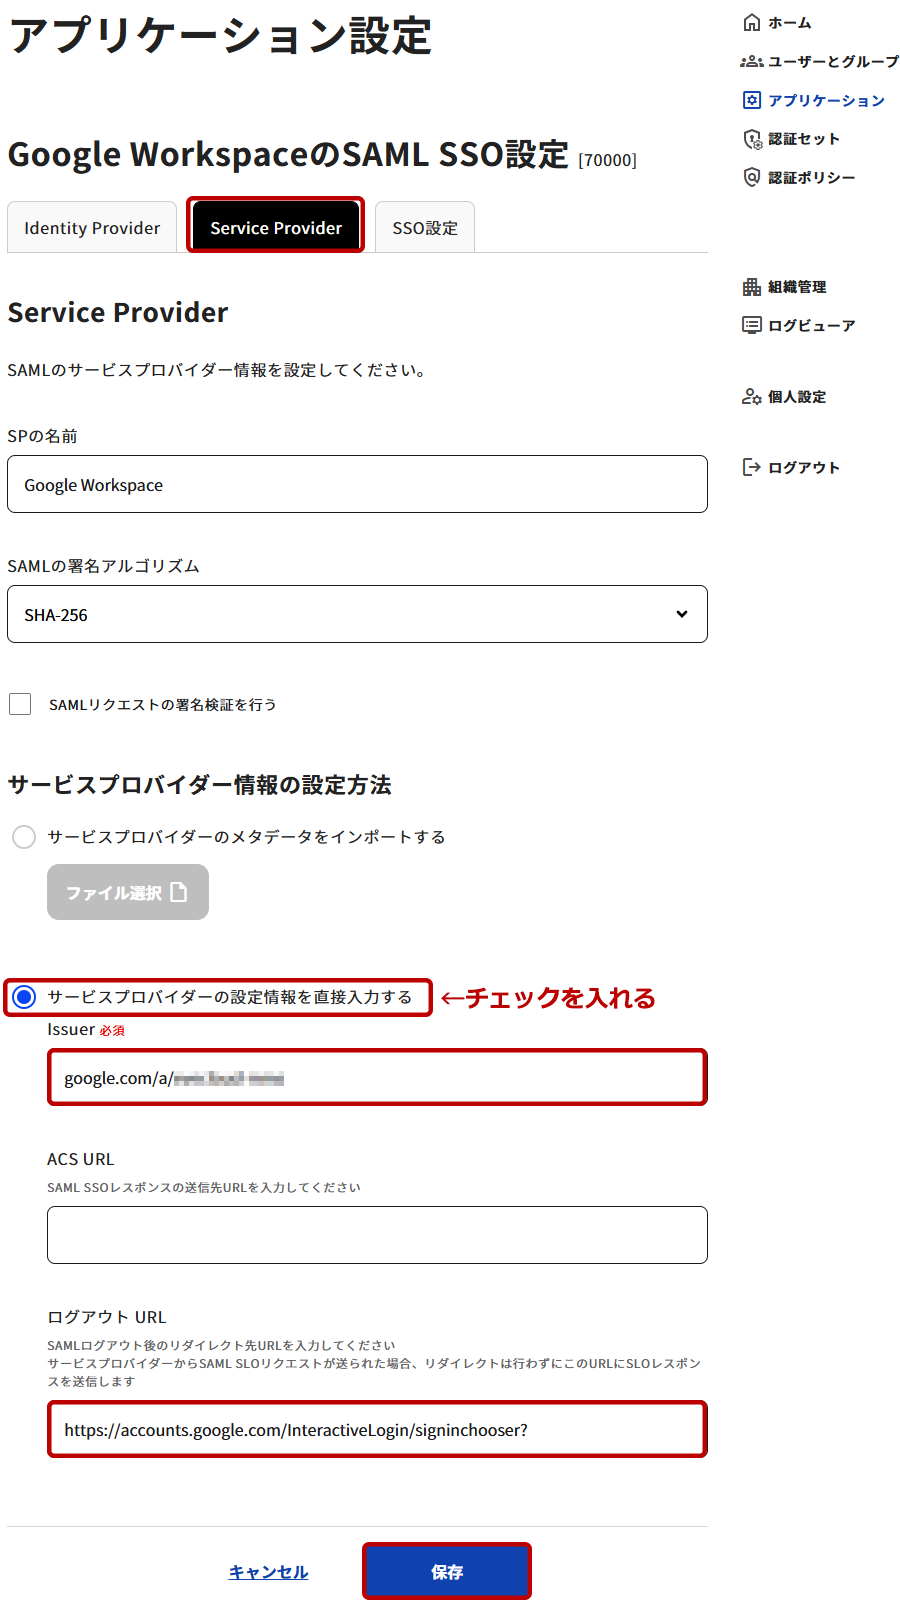Click the Log Viewer icon

tap(752, 325)
